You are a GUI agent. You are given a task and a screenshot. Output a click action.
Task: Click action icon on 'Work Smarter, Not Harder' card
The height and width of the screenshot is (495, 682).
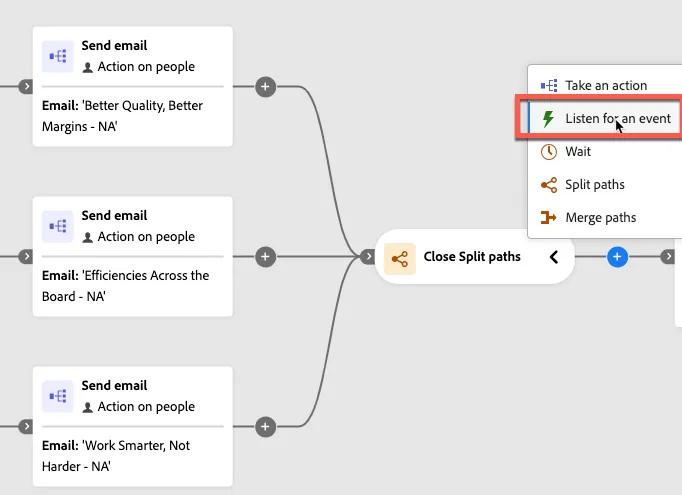click(x=58, y=396)
